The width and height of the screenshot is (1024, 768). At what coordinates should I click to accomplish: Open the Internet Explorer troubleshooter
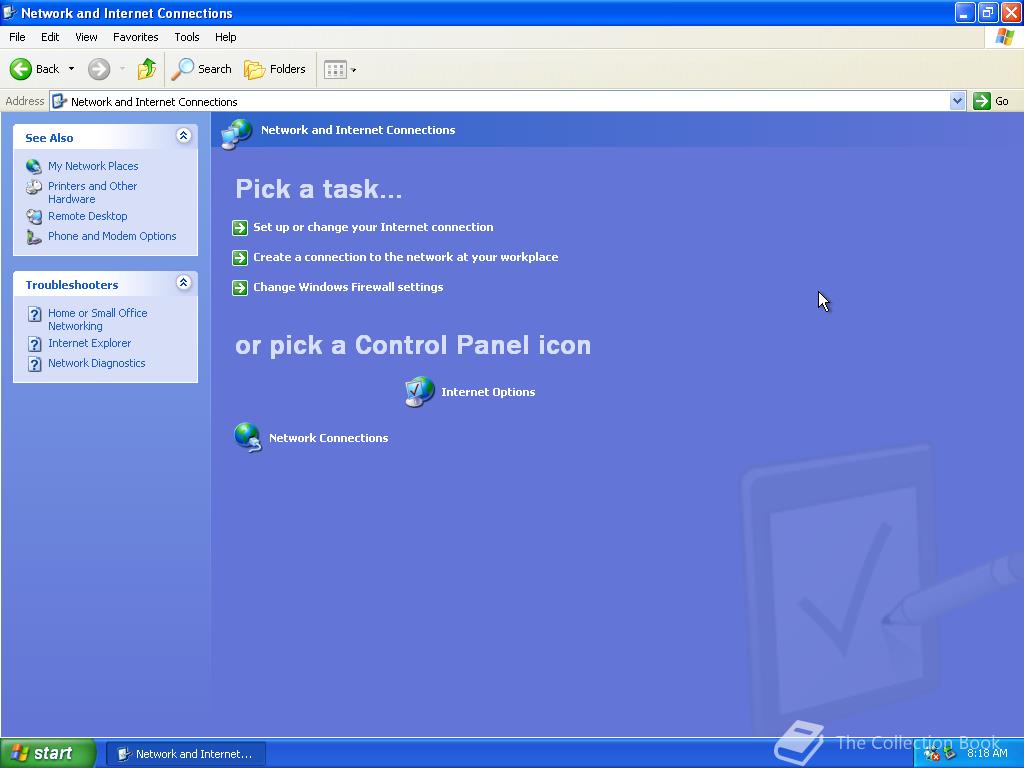[88, 343]
